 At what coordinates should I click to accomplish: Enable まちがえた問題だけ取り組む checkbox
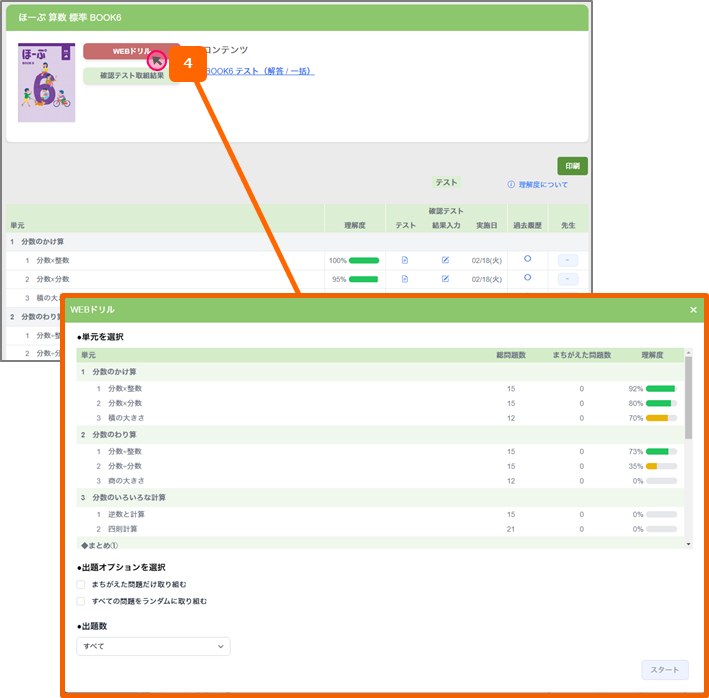point(81,584)
